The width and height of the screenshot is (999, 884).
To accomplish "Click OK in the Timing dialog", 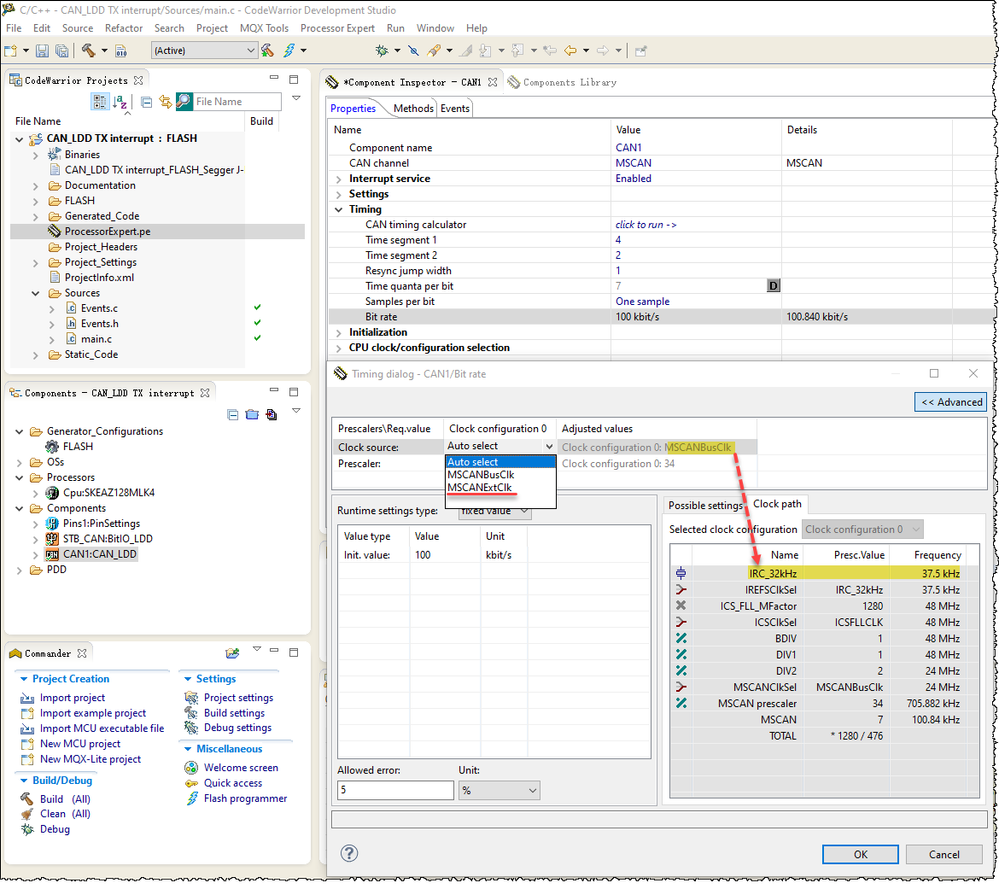I will 860,854.
